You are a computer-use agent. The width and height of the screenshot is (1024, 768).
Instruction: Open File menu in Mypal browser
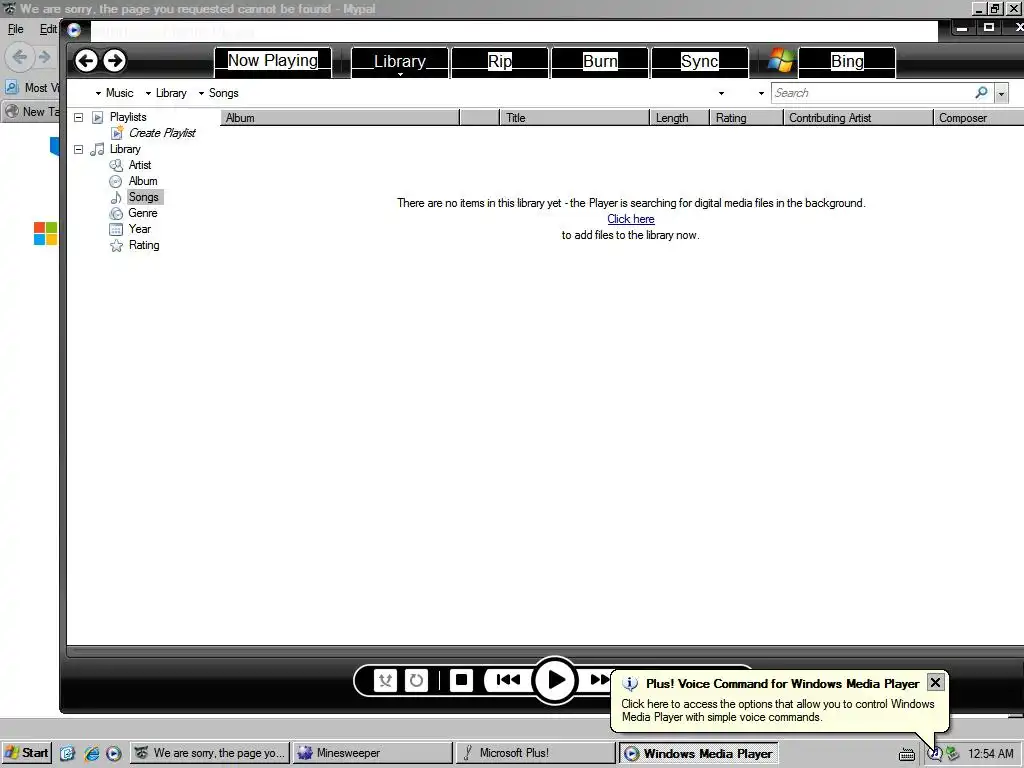[x=16, y=29]
